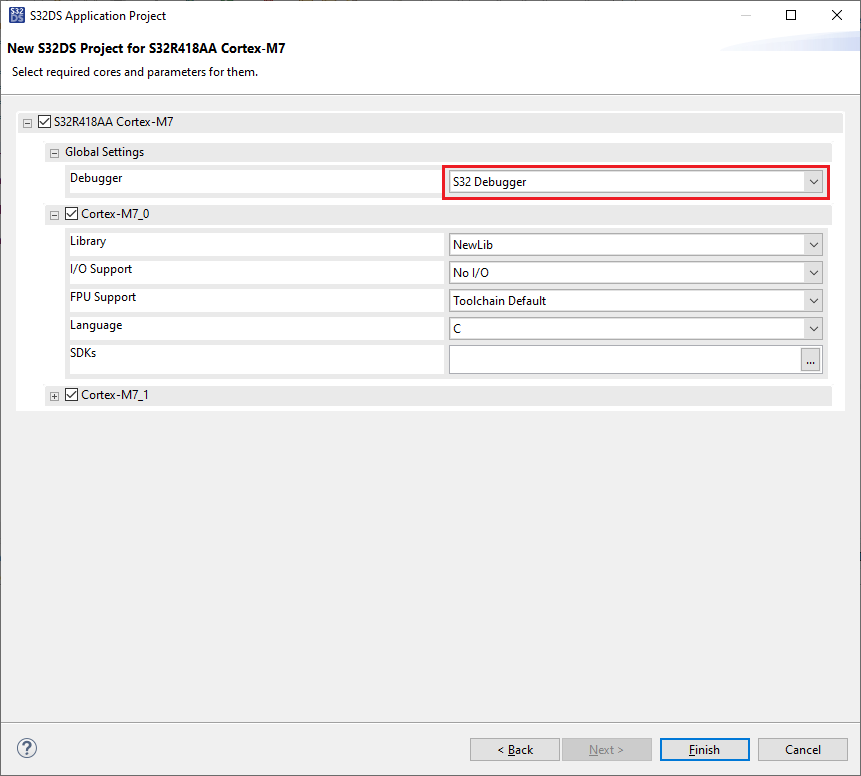Click the Debugger dropdown arrow icon
This screenshot has height=776, width=861.
pyautogui.click(x=813, y=182)
